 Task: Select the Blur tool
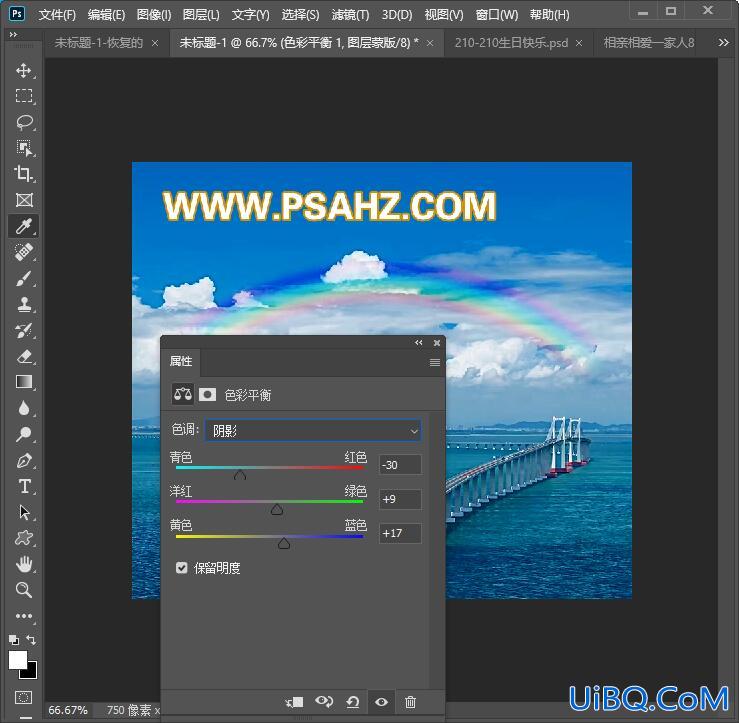tap(24, 408)
